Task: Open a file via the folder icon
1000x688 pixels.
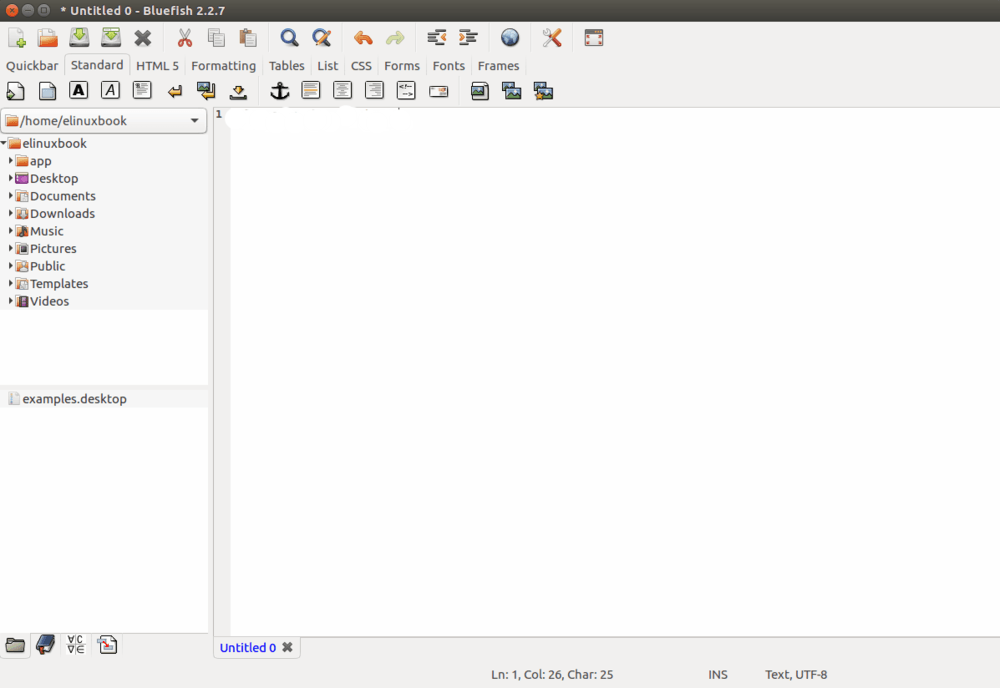Action: [47, 38]
